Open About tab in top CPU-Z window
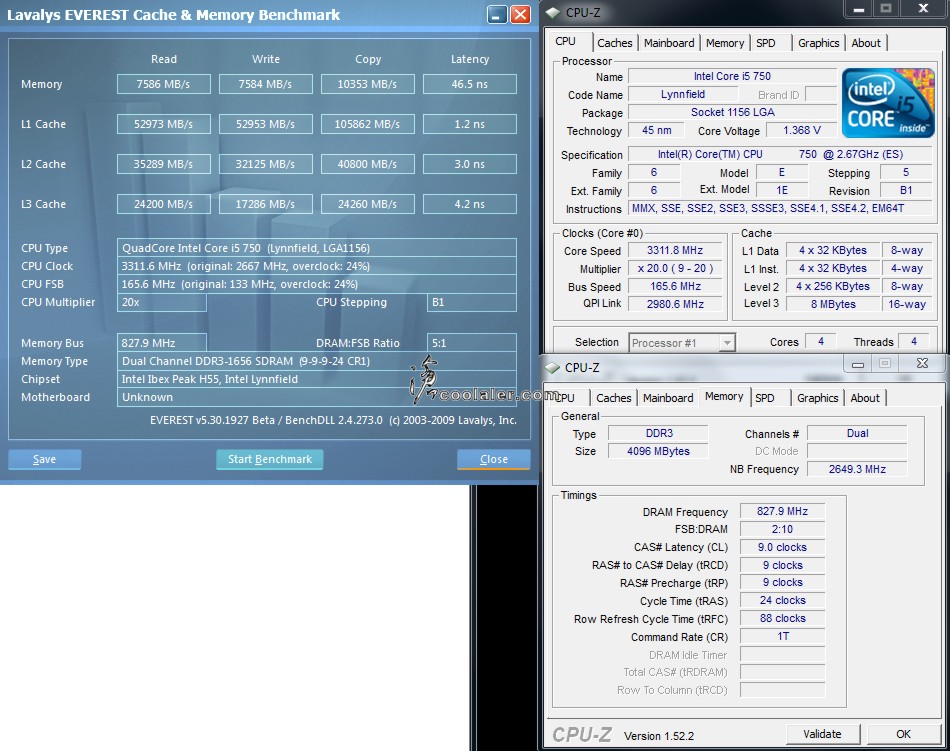Viewport: 950px width, 751px height. coord(866,43)
